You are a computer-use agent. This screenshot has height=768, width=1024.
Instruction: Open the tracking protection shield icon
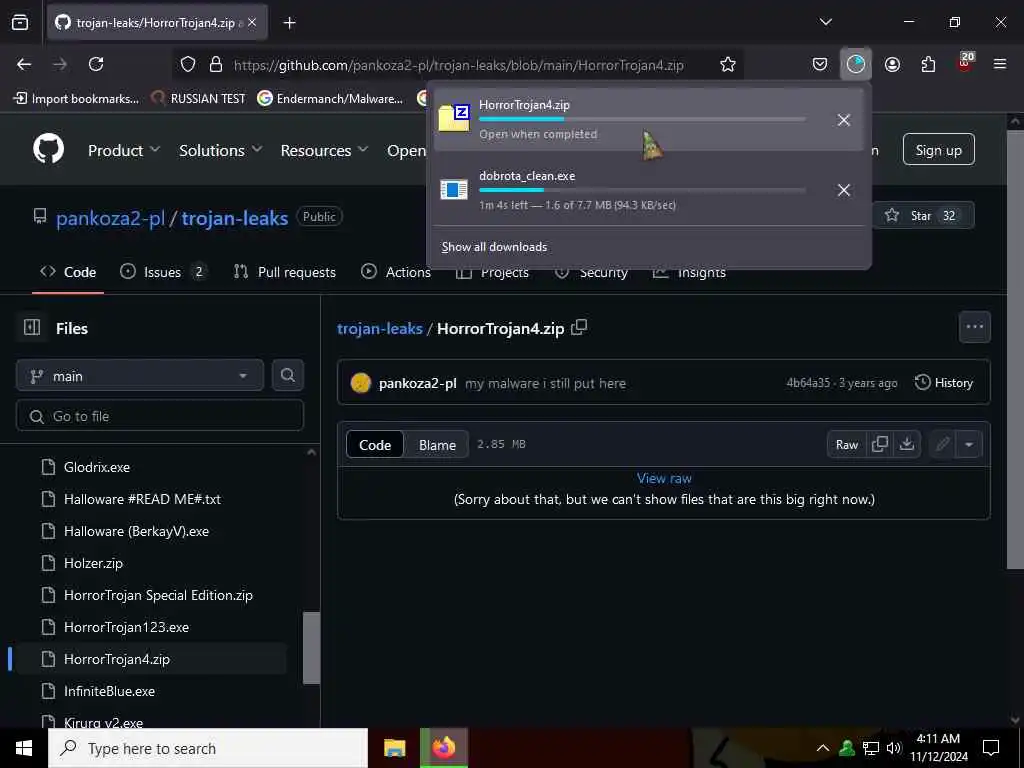(x=188, y=64)
